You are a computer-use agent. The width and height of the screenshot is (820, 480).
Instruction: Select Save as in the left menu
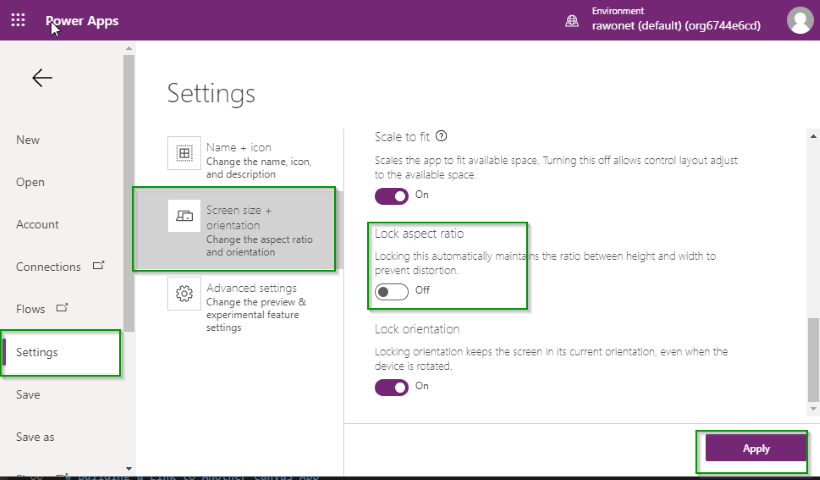[35, 437]
